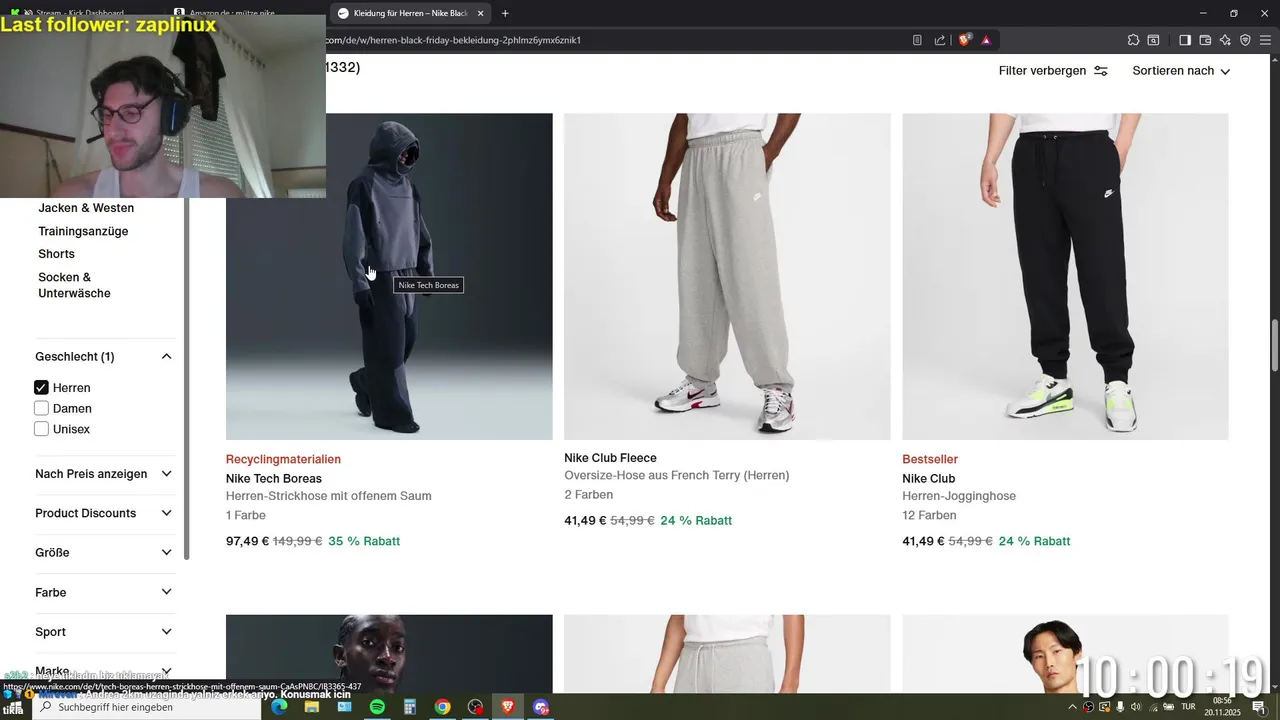
Task: Click the Windows Start button
Action: tap(14, 707)
